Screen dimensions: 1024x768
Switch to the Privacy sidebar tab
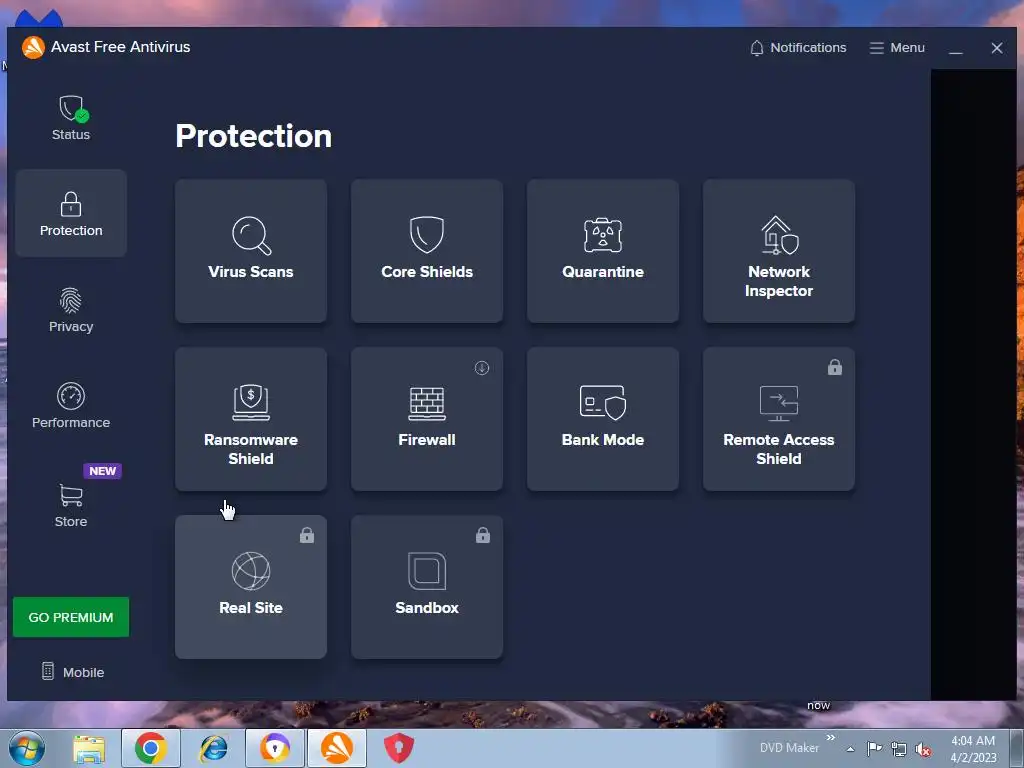[71, 310]
